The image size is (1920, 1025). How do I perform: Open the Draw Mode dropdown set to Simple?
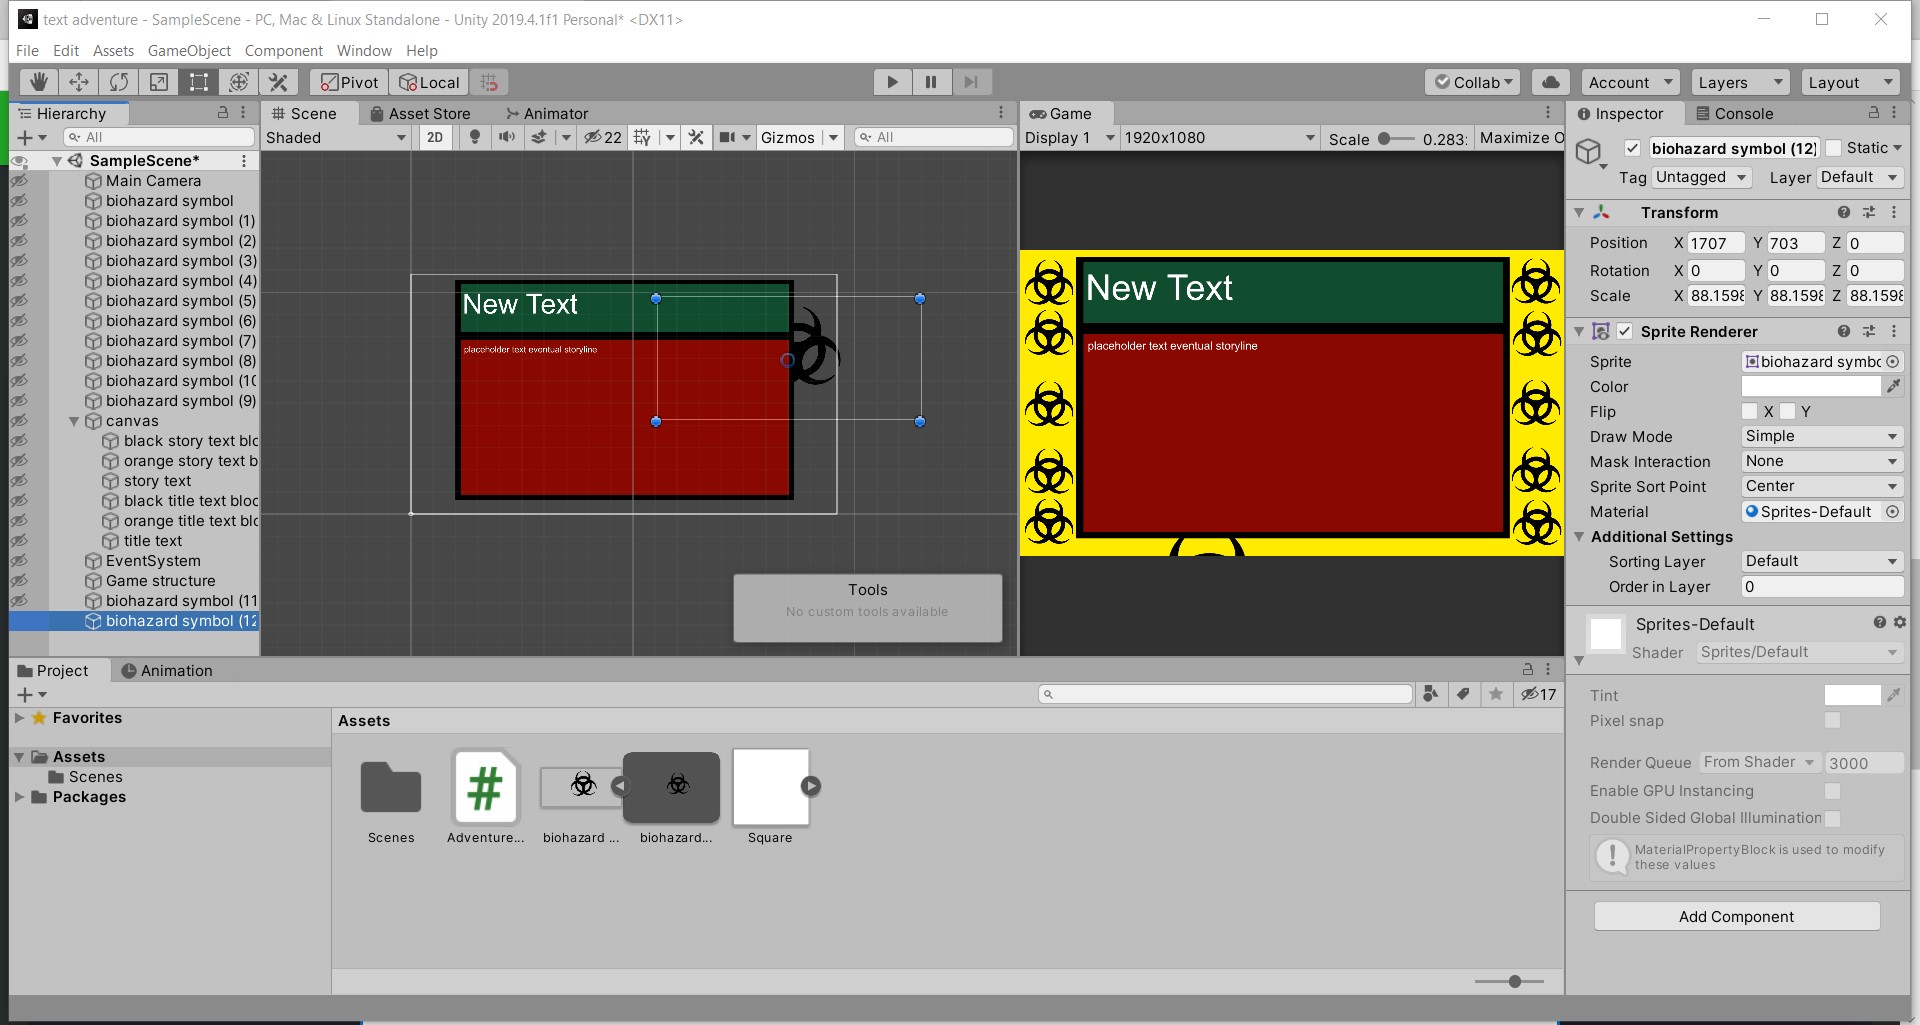pos(1820,436)
